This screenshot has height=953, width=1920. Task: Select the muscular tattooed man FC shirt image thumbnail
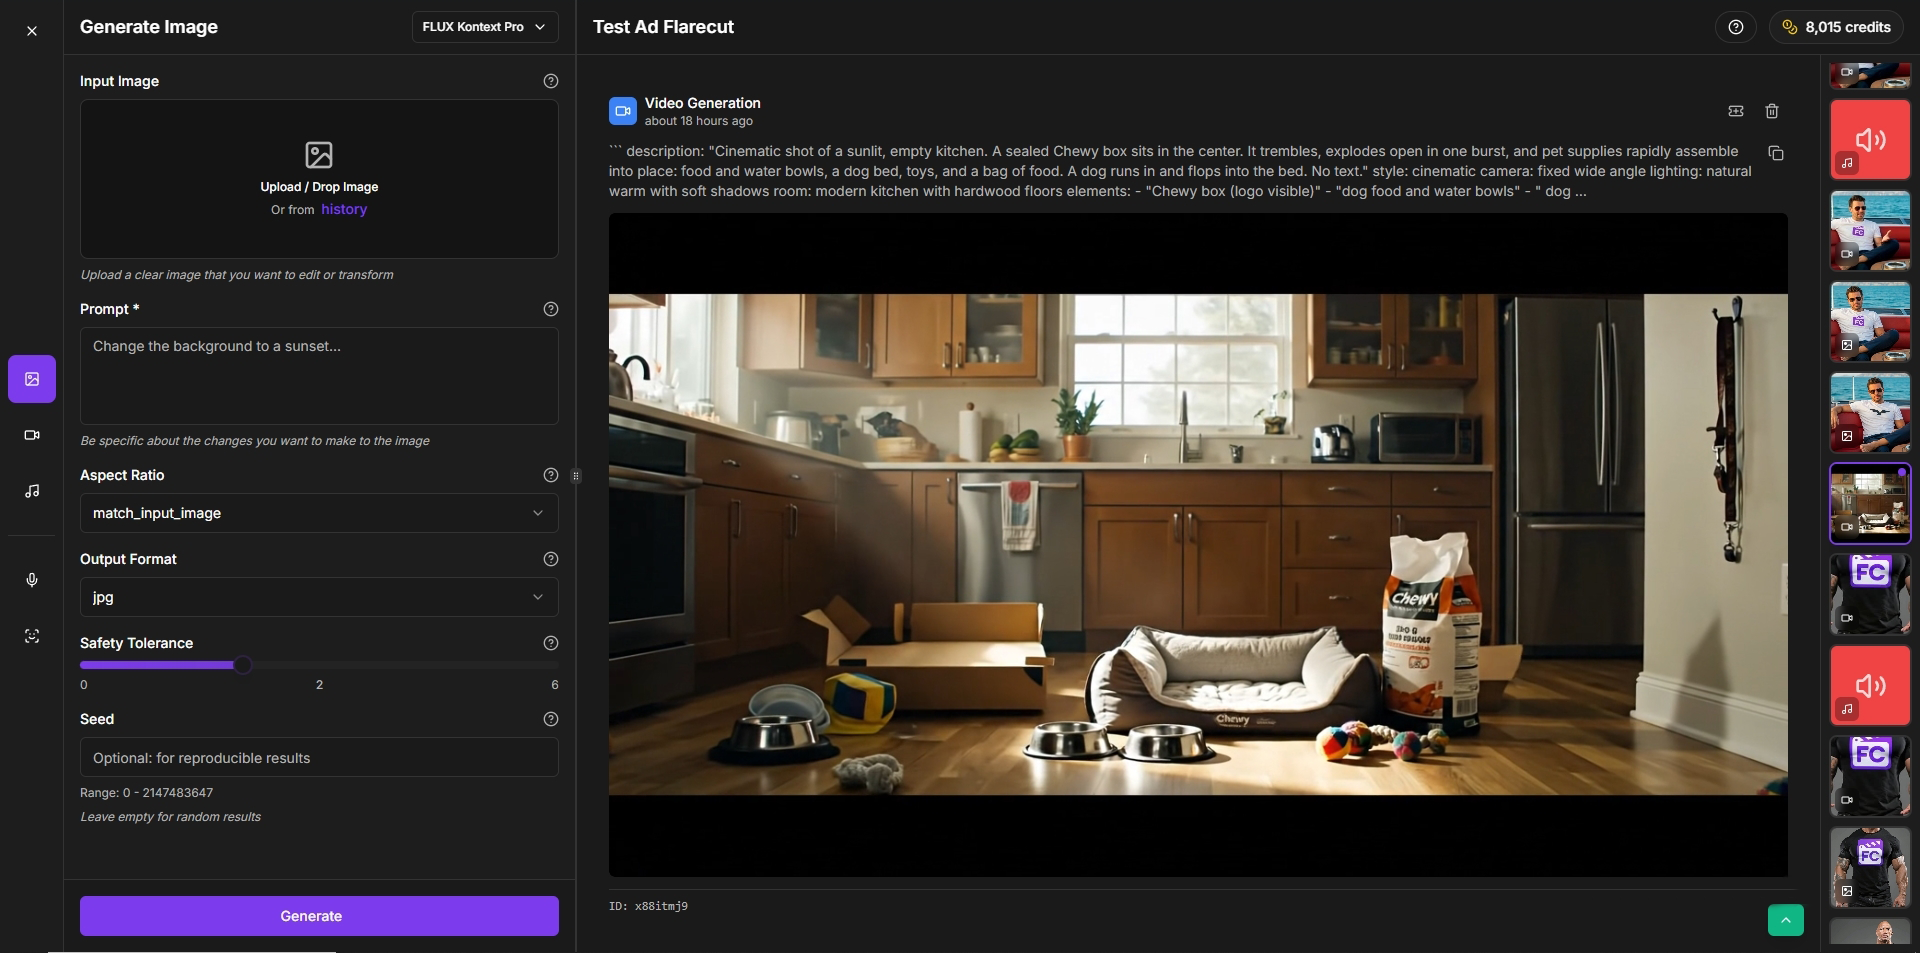point(1870,868)
